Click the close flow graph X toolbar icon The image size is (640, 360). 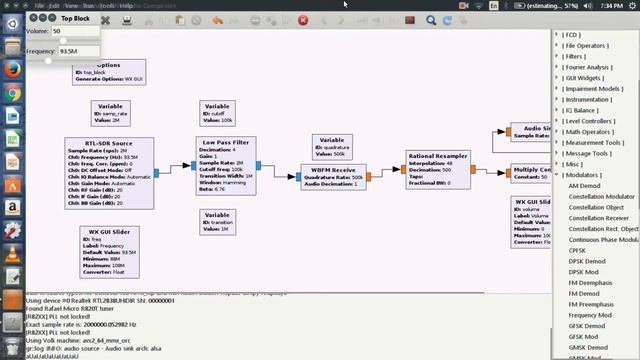click(x=105, y=20)
